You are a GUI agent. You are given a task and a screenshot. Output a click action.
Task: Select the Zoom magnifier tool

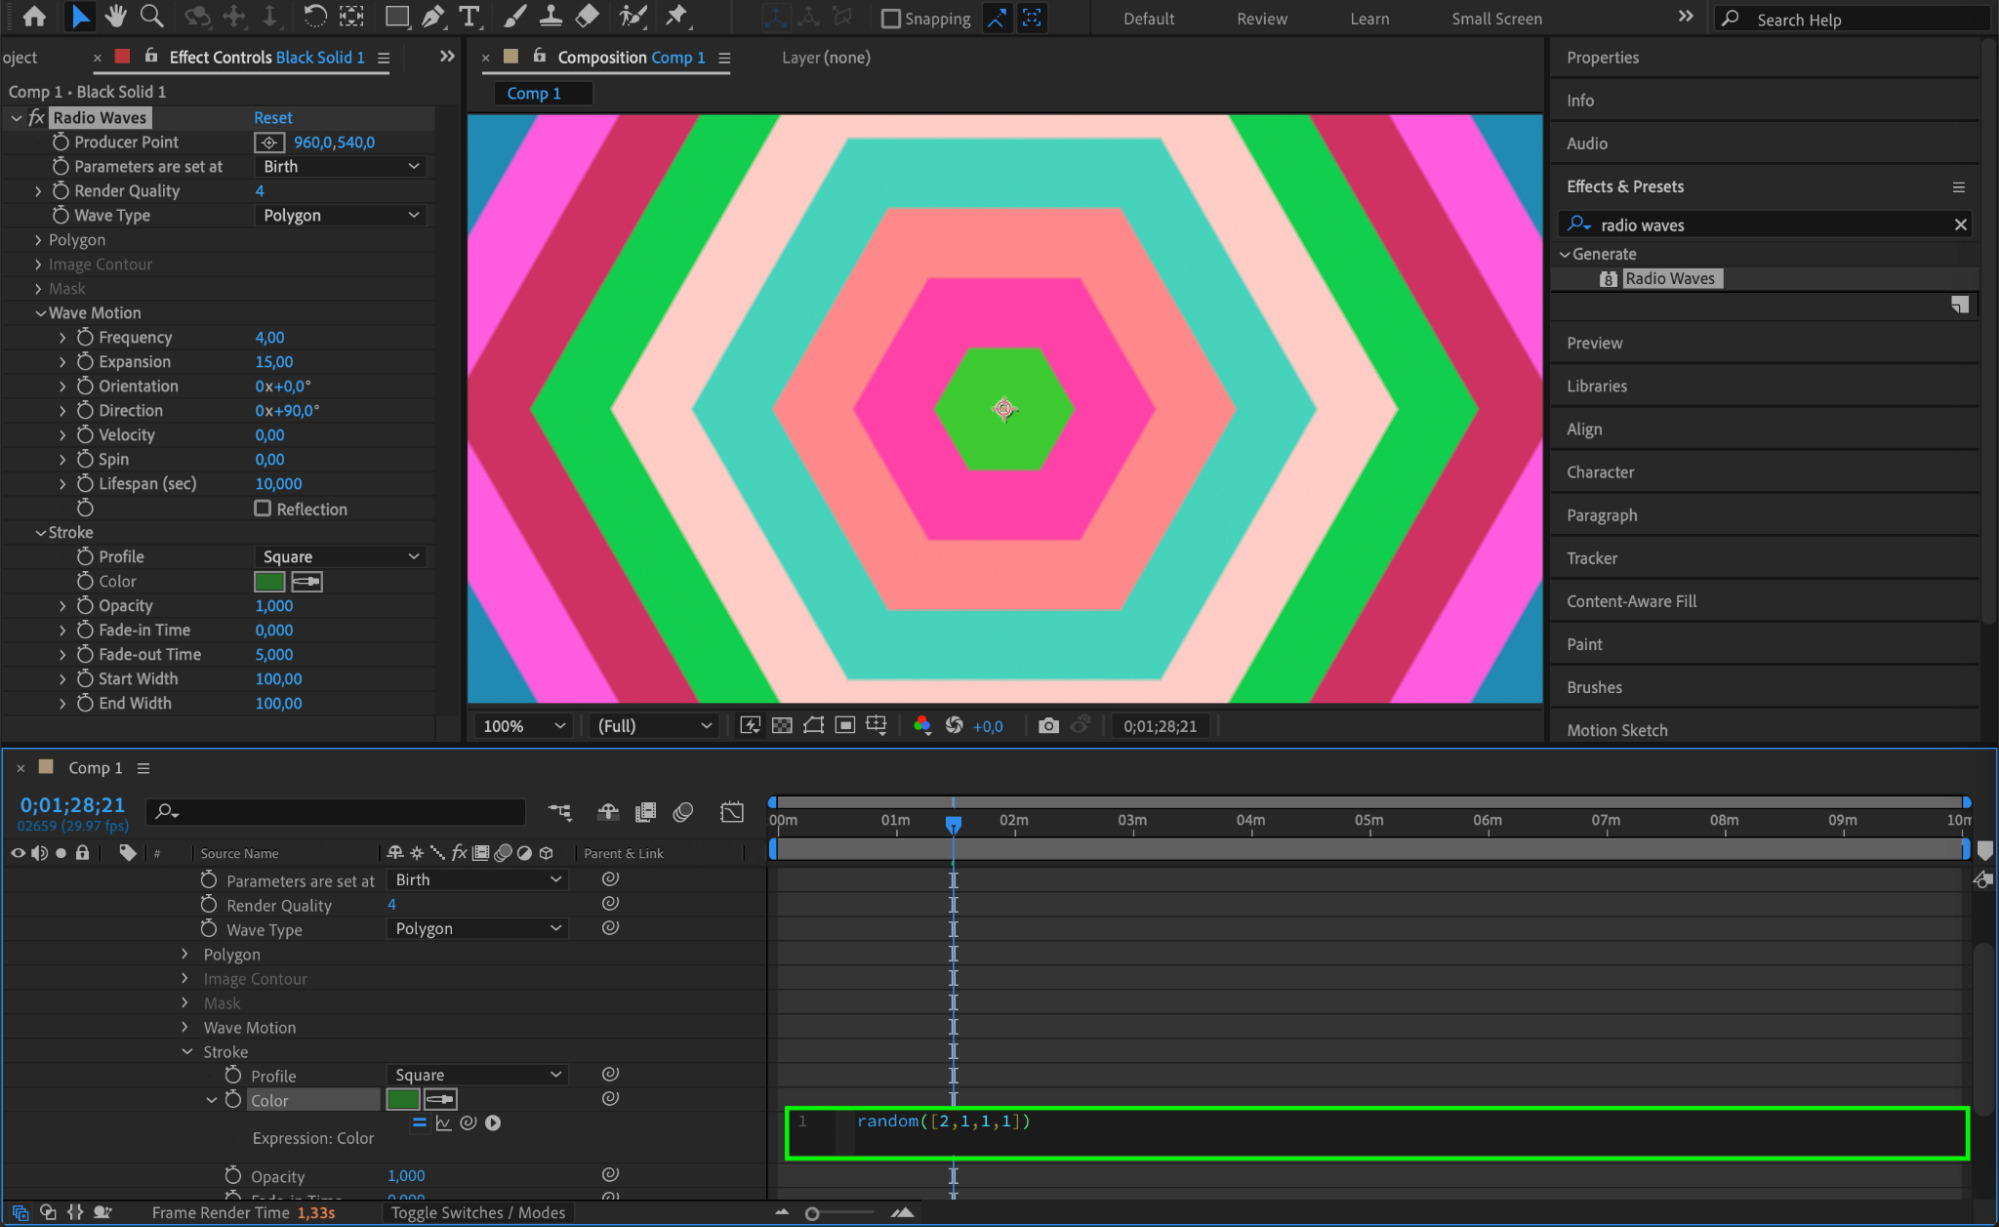pyautogui.click(x=152, y=16)
